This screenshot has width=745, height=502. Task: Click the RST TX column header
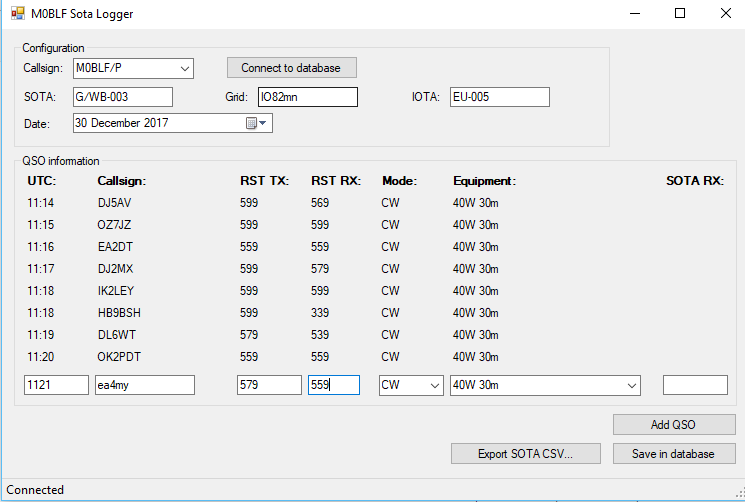tap(264, 181)
